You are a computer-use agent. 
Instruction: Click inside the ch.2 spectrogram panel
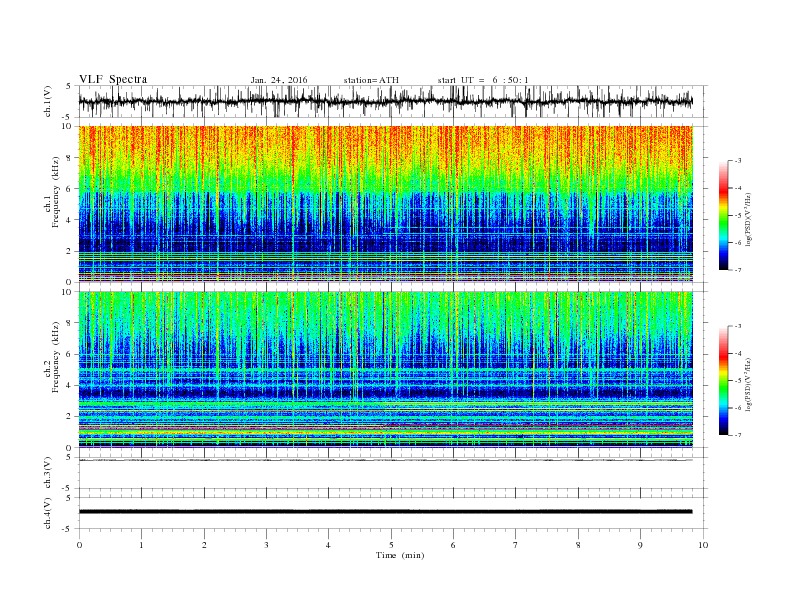tap(385, 369)
